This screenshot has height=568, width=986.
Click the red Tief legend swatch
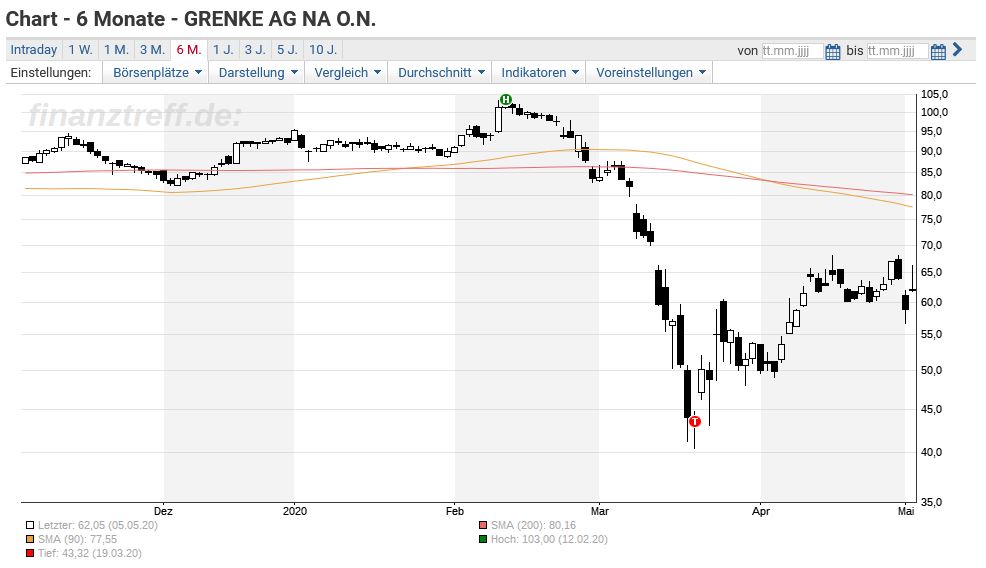(30, 553)
